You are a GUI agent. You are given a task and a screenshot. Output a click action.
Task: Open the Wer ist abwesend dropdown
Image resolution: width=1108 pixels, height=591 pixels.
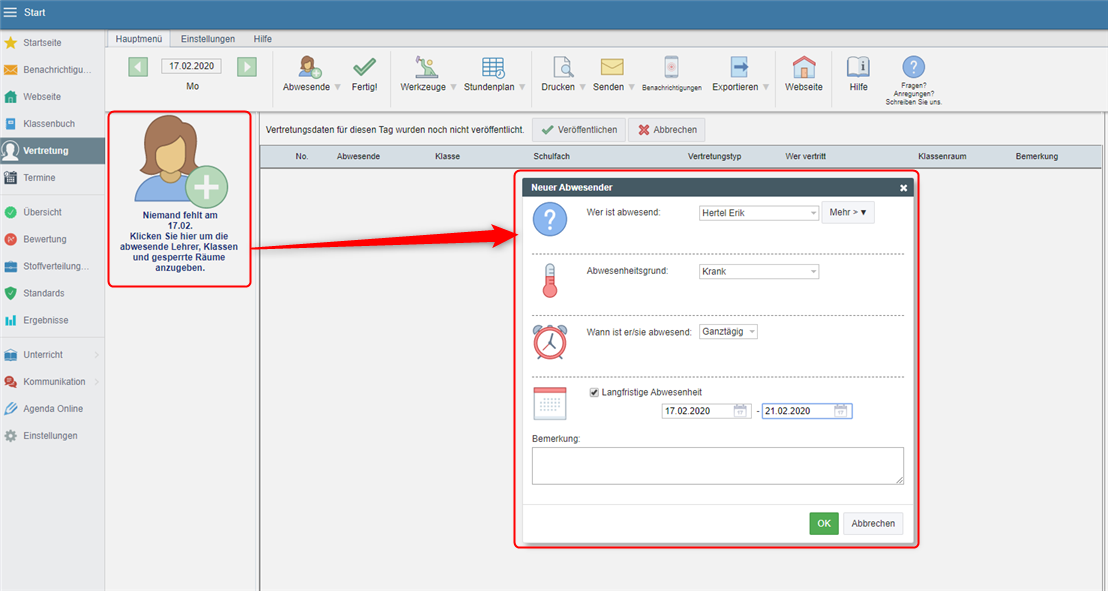coord(759,213)
